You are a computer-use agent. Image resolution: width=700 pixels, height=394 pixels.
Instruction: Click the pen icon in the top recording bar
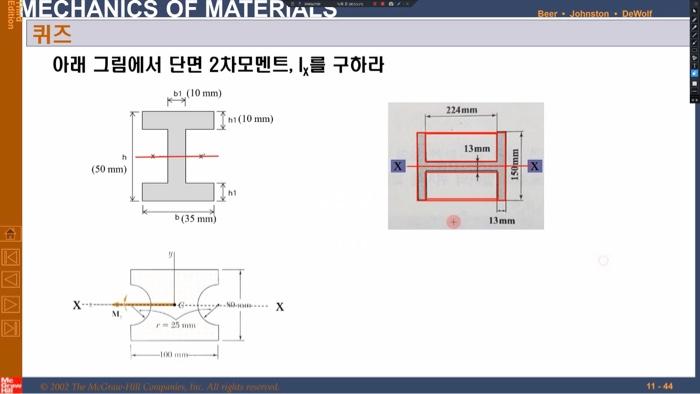coord(399,4)
